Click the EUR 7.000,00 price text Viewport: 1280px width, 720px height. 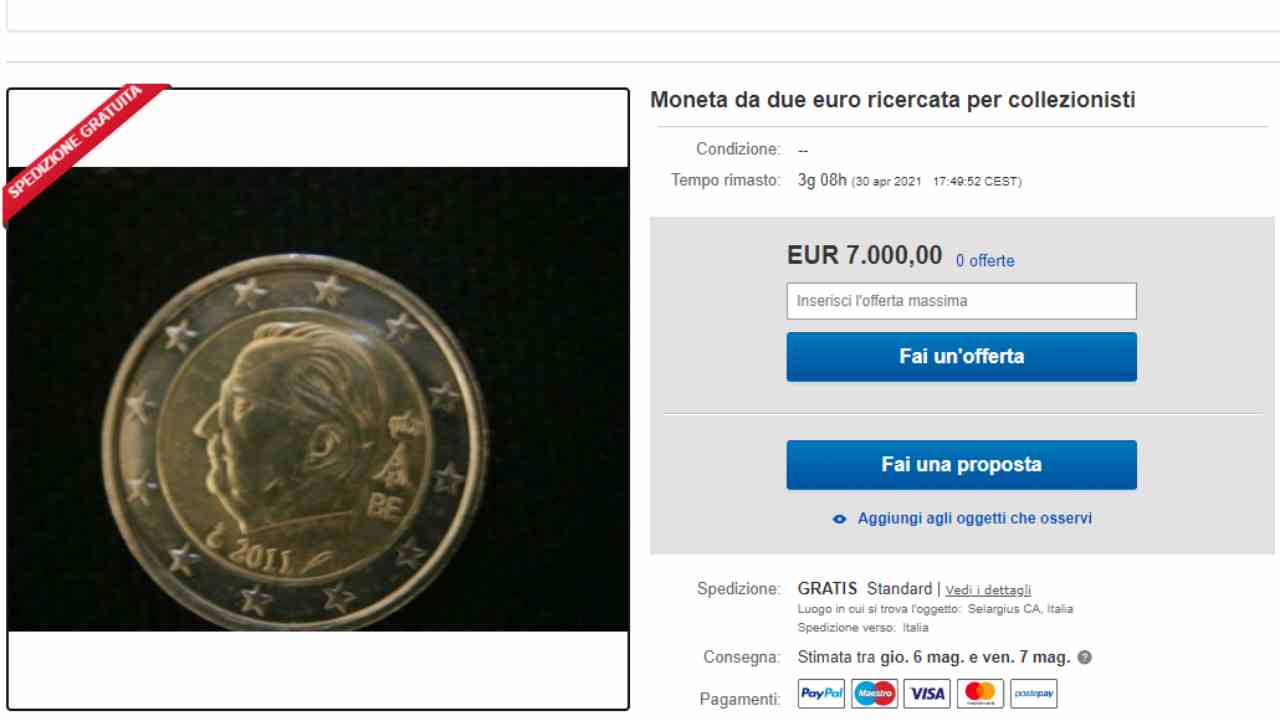pos(865,256)
